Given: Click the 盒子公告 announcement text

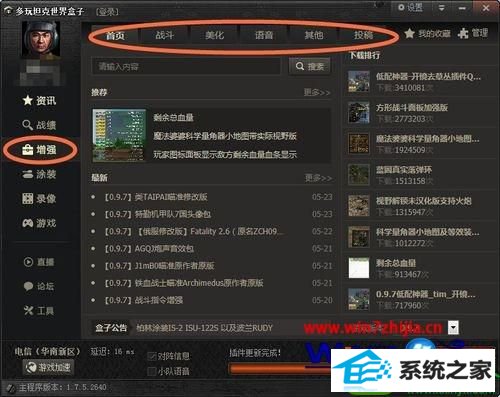Looking at the screenshot, I should point(204,328).
